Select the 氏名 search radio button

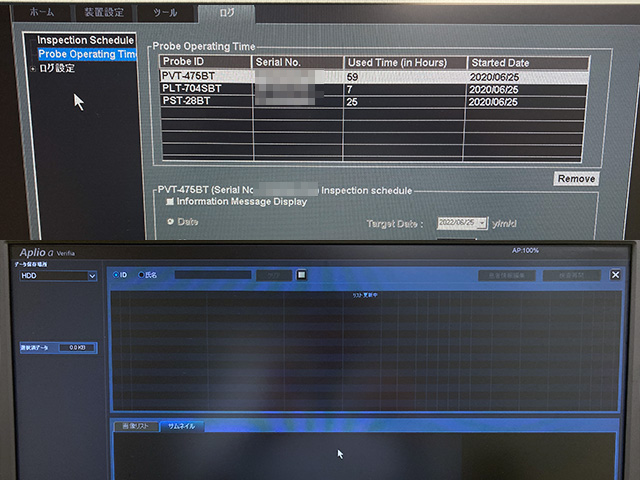(x=141, y=275)
